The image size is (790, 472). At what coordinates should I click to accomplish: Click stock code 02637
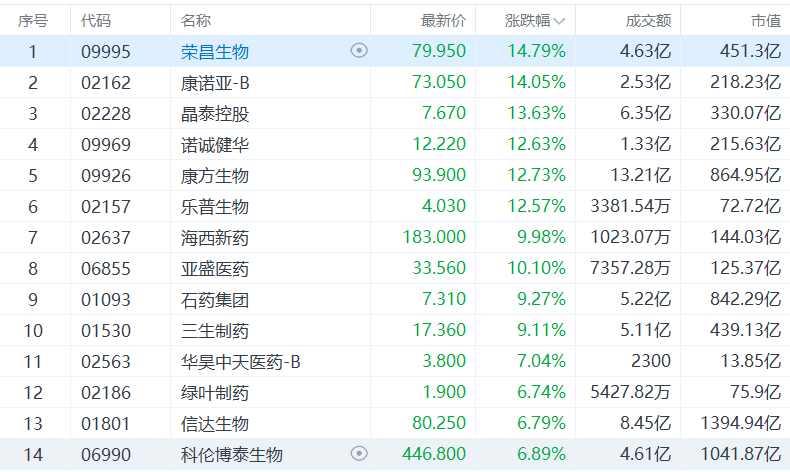[106, 238]
